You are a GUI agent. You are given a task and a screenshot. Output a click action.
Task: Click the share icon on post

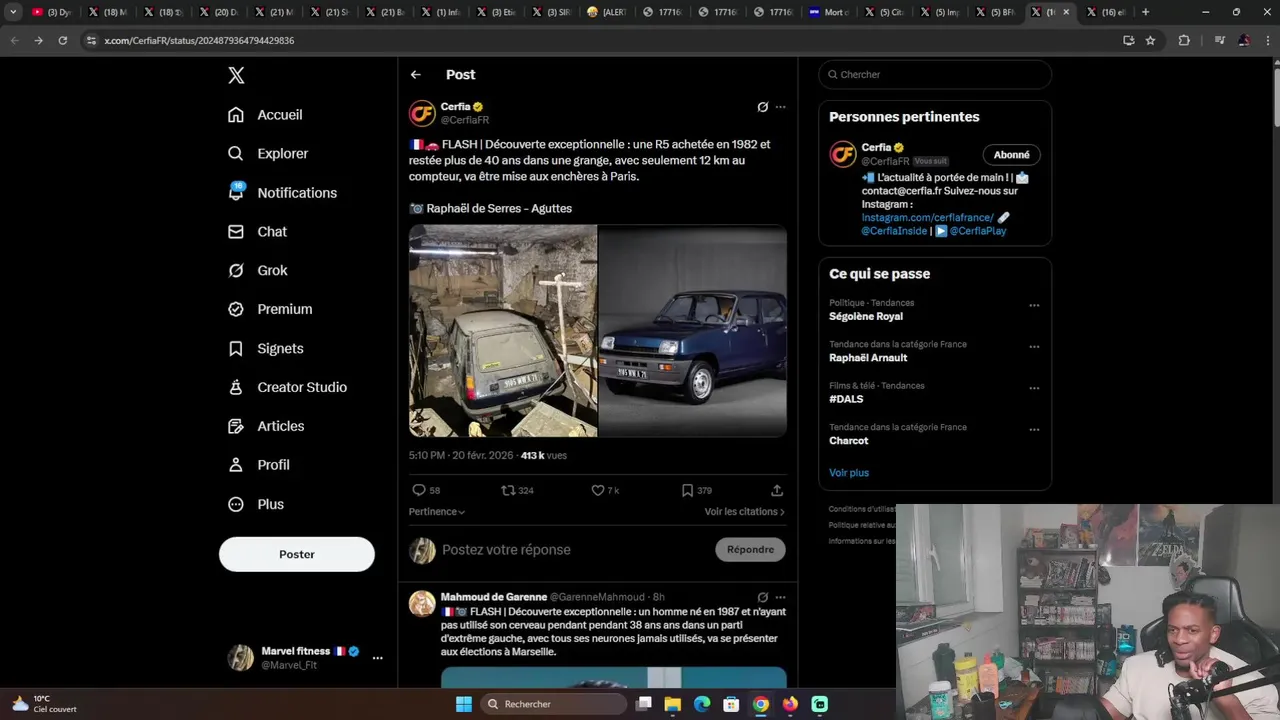(777, 490)
